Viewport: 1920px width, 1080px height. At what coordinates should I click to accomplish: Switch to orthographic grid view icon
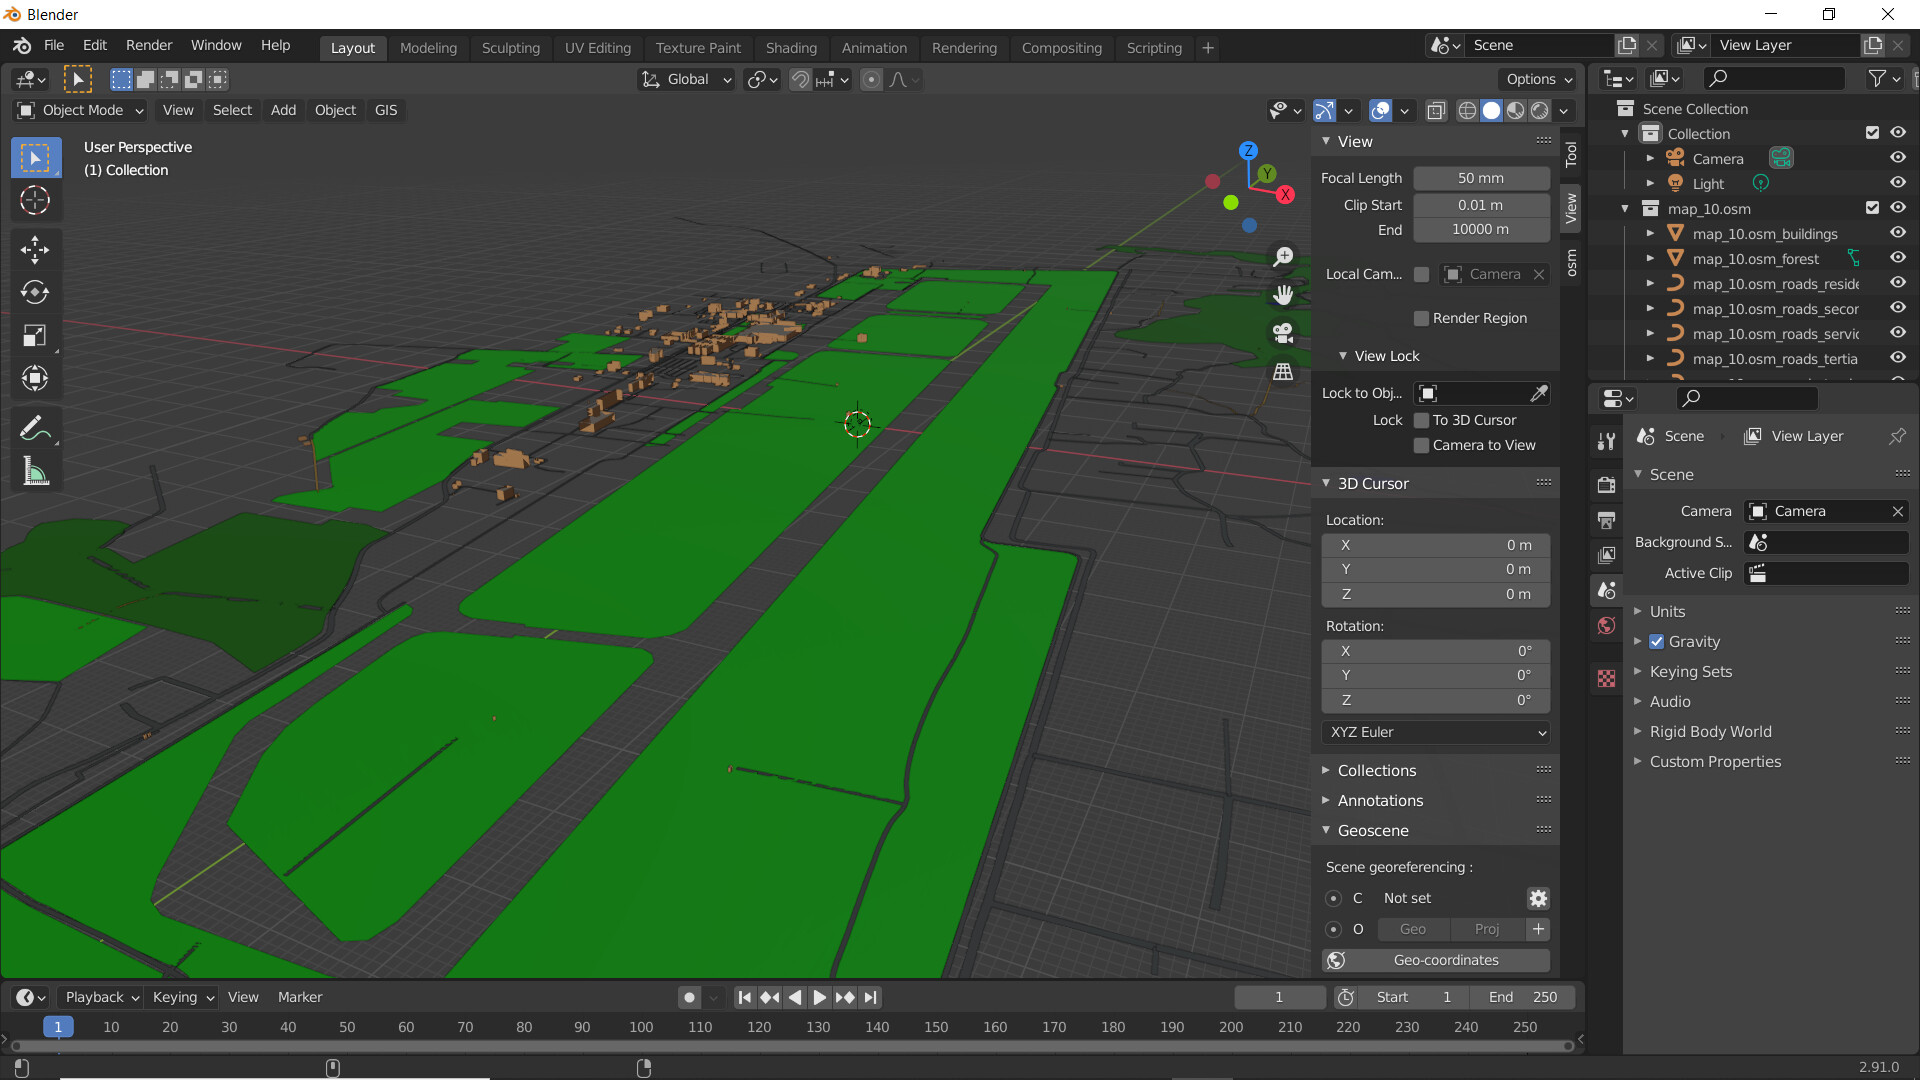[x=1283, y=371]
